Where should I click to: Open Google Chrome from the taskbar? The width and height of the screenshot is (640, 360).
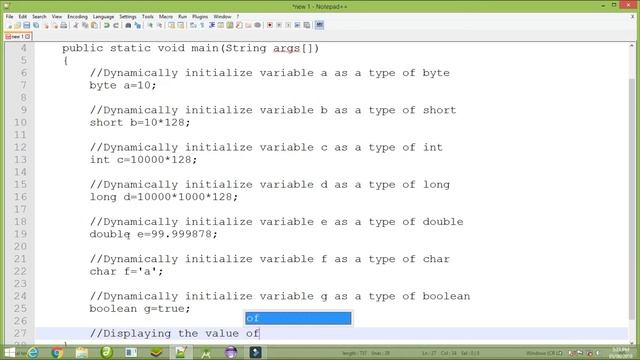(57, 352)
